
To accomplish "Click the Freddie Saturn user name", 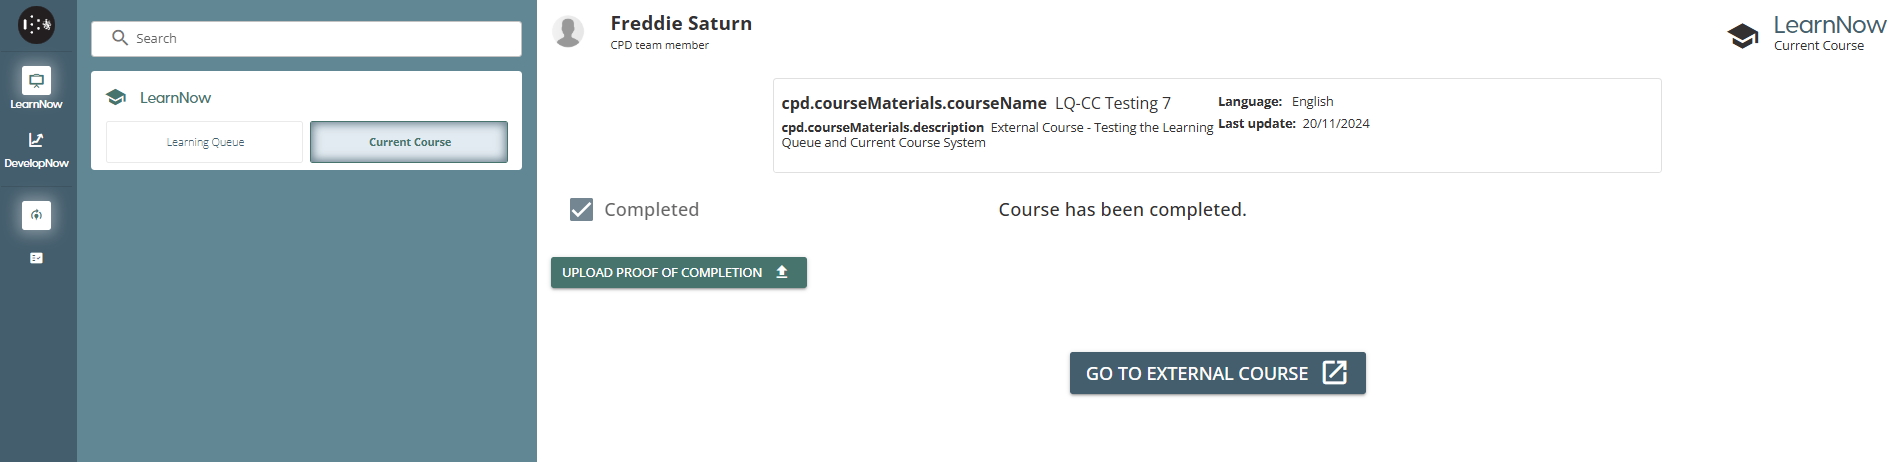I will [x=681, y=23].
